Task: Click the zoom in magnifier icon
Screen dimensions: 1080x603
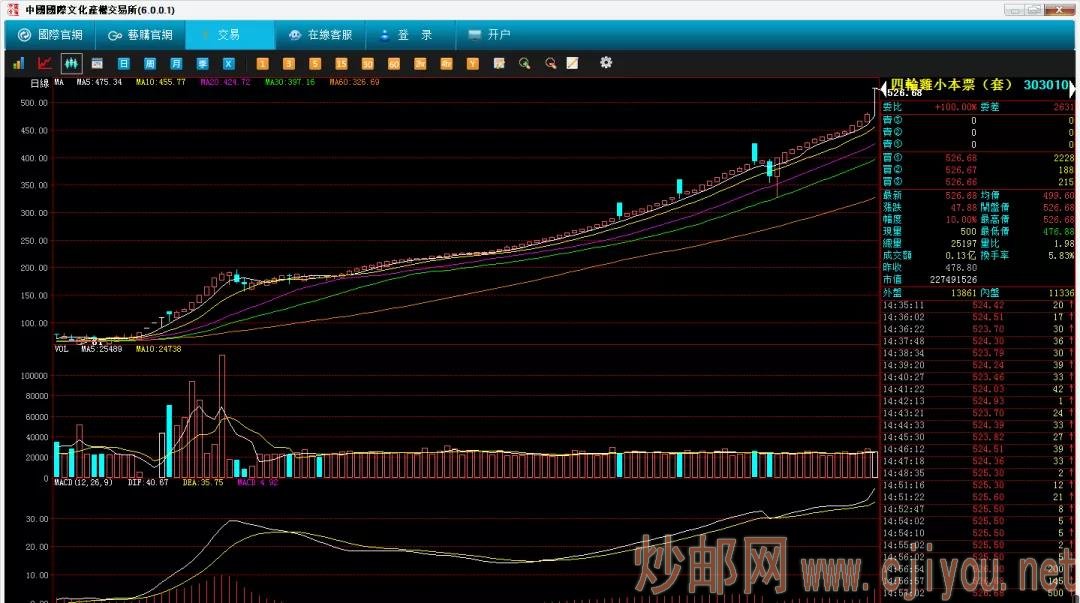Action: point(524,63)
